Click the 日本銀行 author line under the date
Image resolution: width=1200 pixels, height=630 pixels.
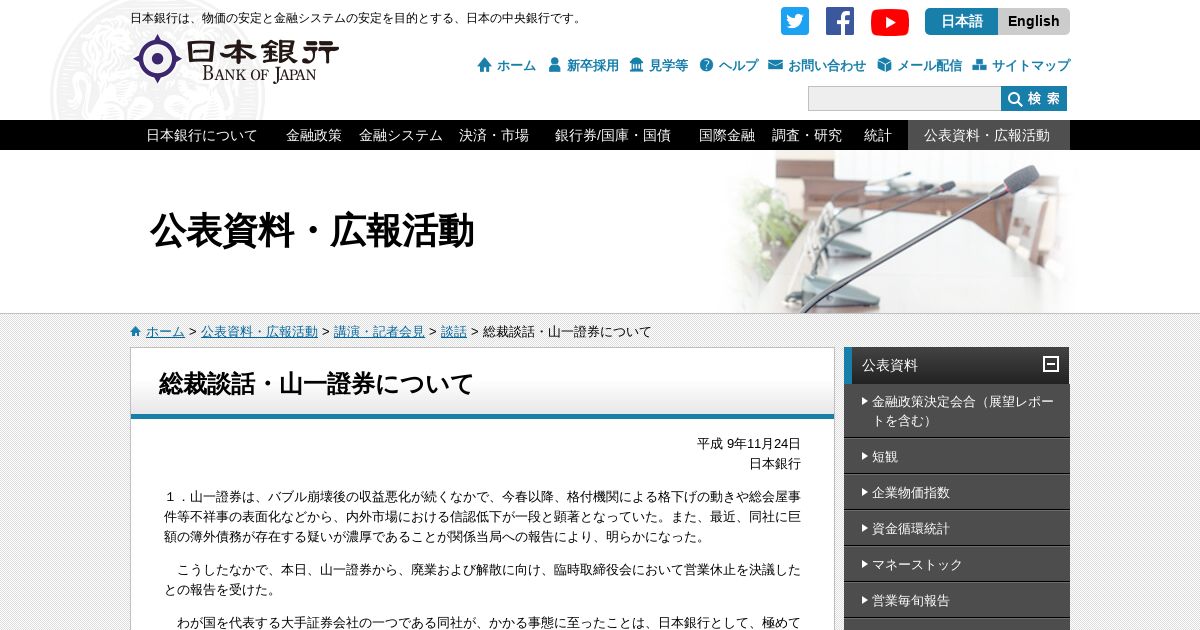point(775,464)
